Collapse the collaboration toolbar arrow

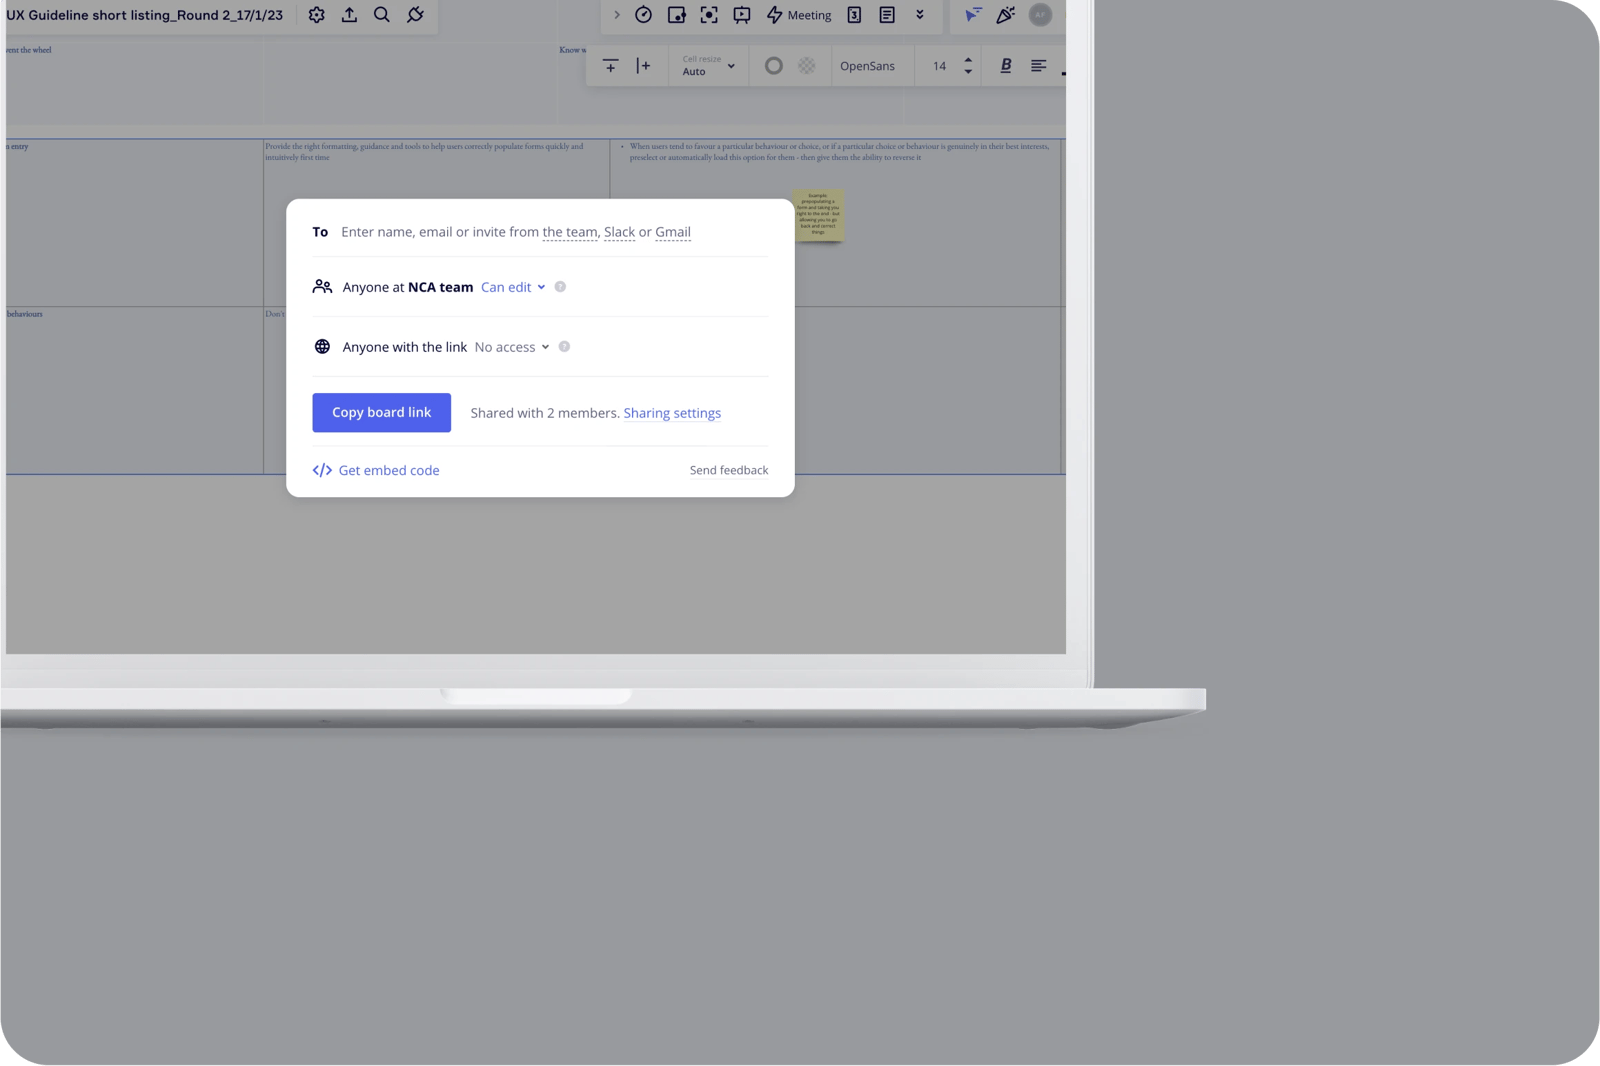click(617, 15)
